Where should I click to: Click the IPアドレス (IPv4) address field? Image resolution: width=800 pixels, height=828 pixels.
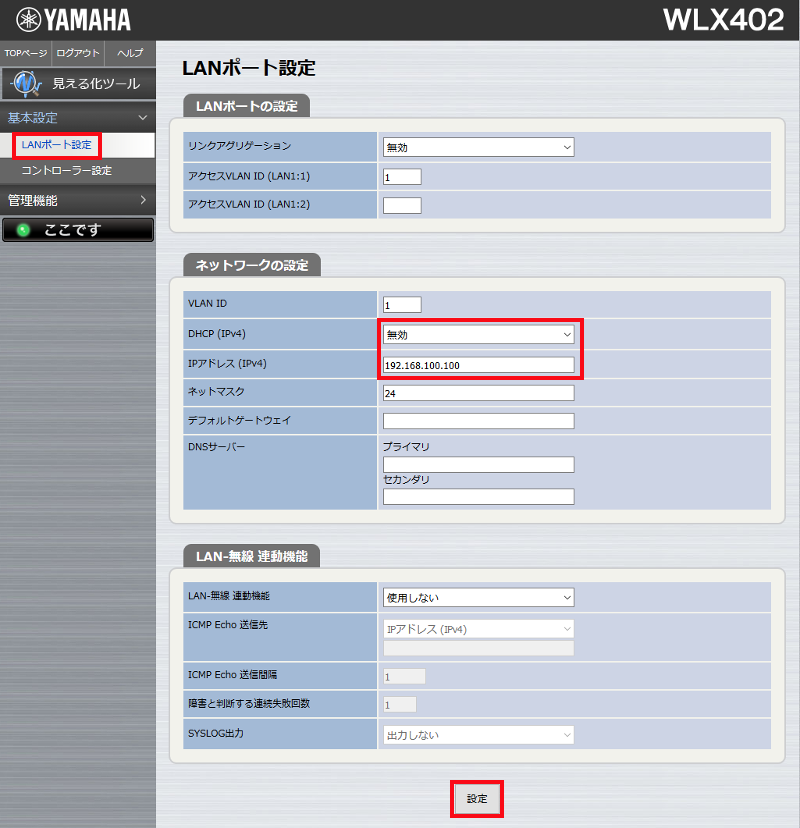coord(478,364)
